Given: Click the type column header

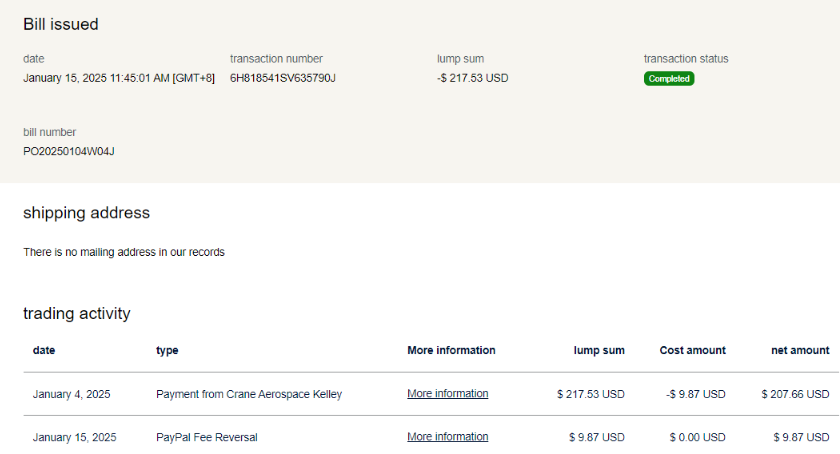Looking at the screenshot, I should tap(167, 350).
